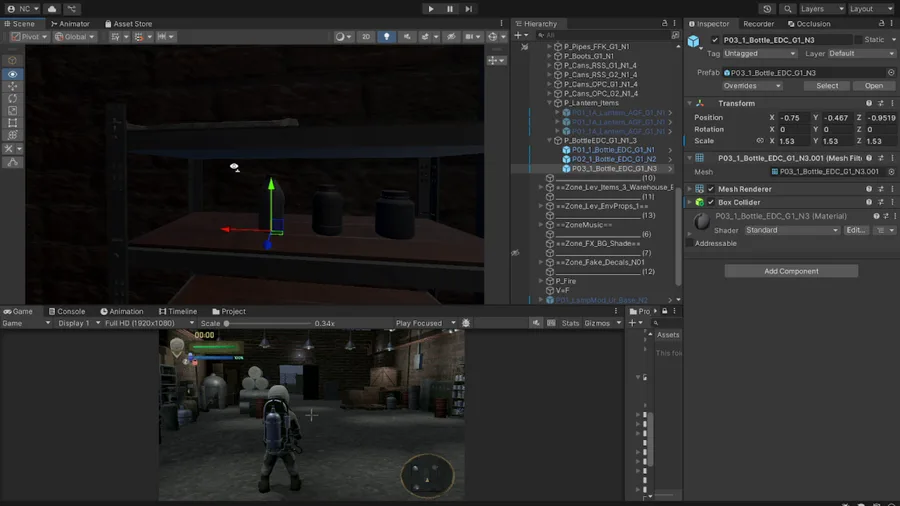Click the Add Component button

pyautogui.click(x=791, y=271)
